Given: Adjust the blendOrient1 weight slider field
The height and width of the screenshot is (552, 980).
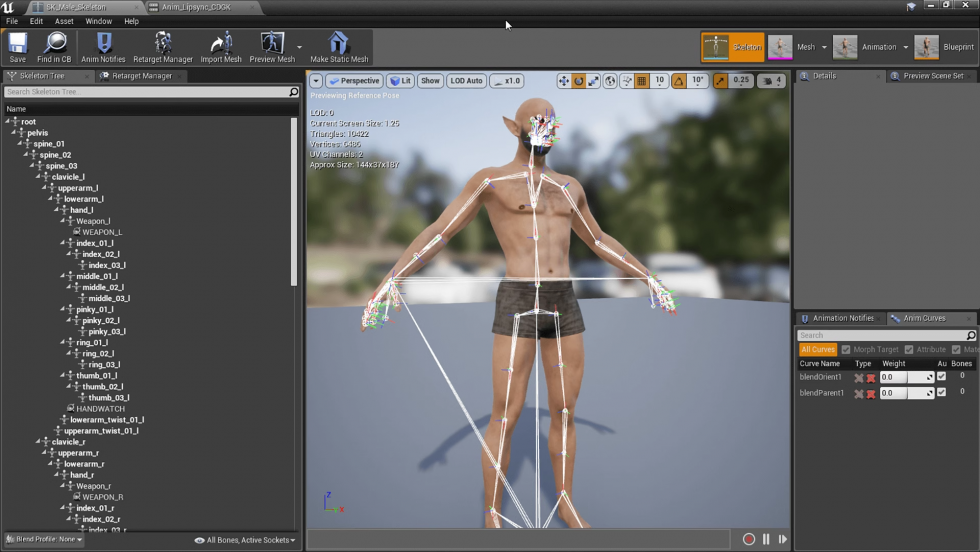Looking at the screenshot, I should point(907,377).
